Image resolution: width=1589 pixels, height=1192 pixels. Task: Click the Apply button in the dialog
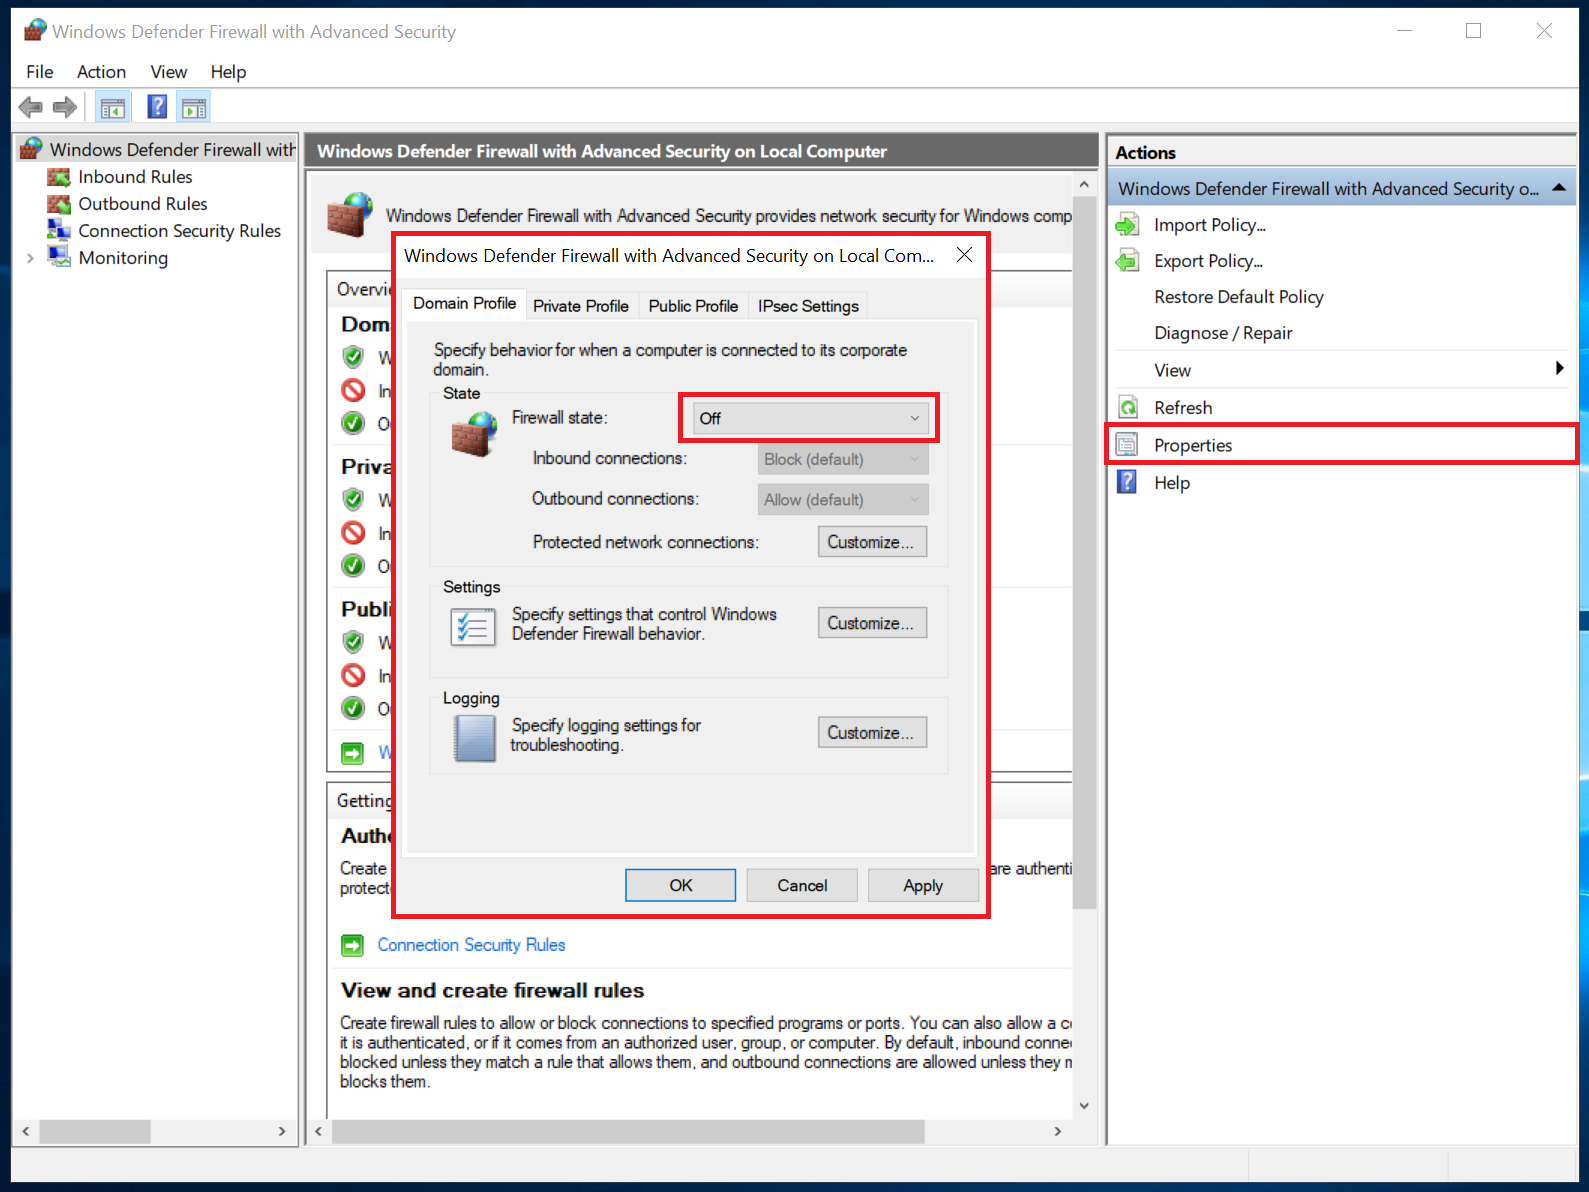pos(923,885)
